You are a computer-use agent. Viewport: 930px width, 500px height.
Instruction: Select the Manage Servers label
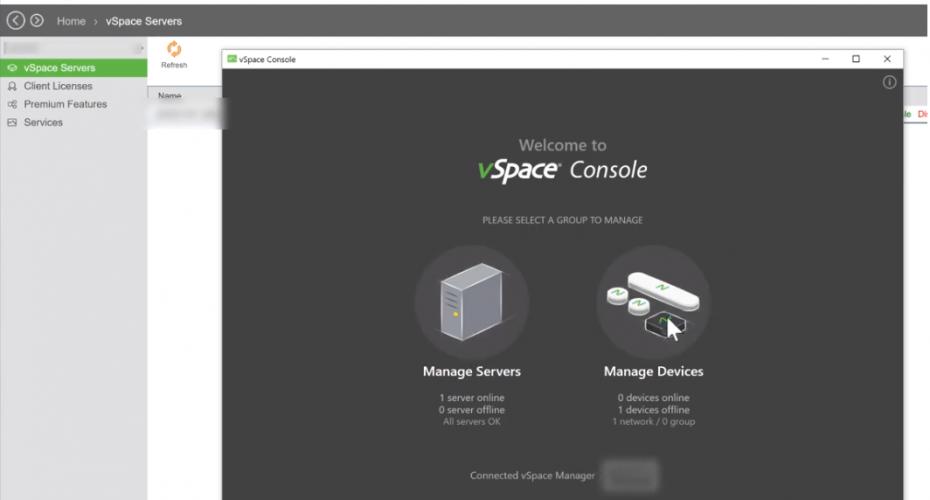pos(472,371)
